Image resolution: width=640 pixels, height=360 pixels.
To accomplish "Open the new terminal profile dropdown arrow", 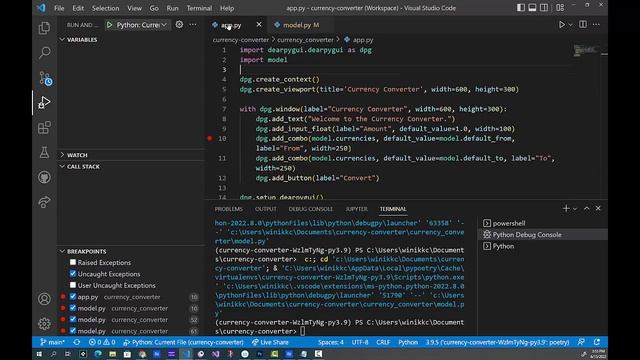I will coord(575,209).
